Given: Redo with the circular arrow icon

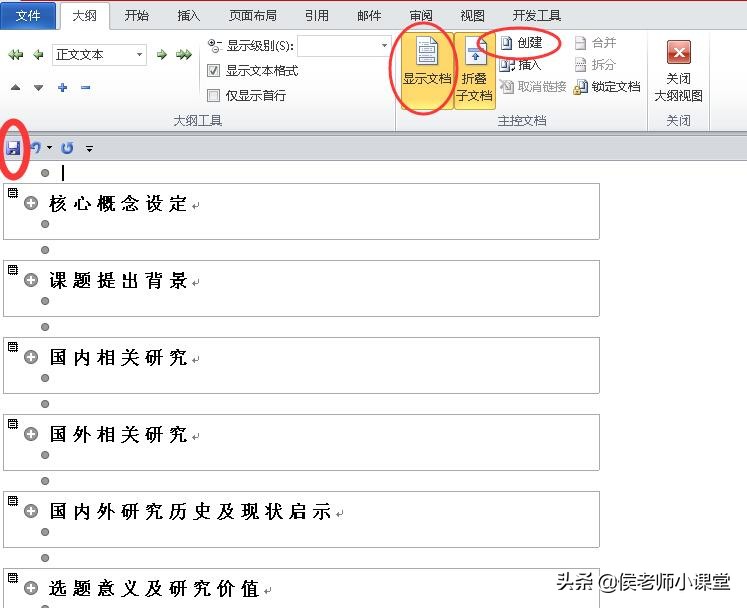Looking at the screenshot, I should pyautogui.click(x=68, y=148).
